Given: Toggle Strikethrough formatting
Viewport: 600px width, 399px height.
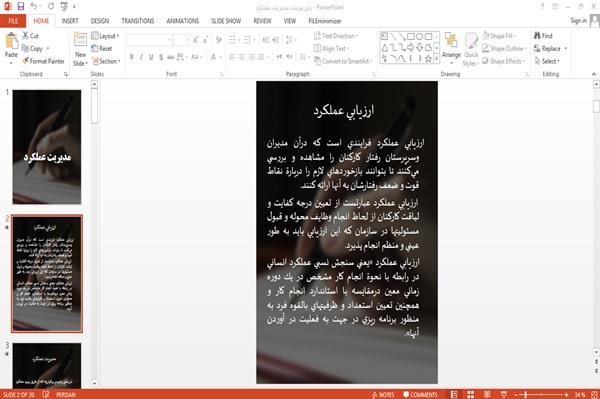Looking at the screenshot, I should 171,57.
